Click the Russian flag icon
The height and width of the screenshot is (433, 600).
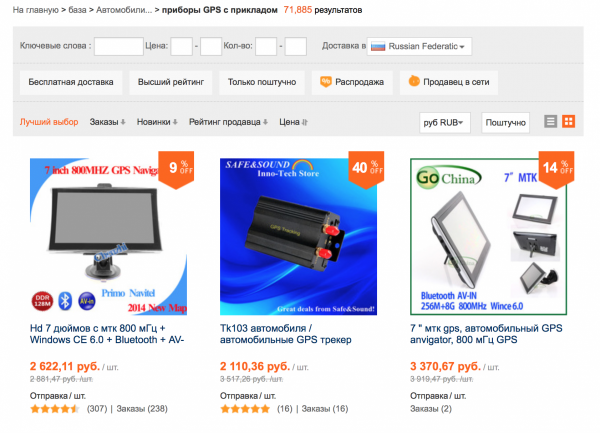(x=378, y=47)
